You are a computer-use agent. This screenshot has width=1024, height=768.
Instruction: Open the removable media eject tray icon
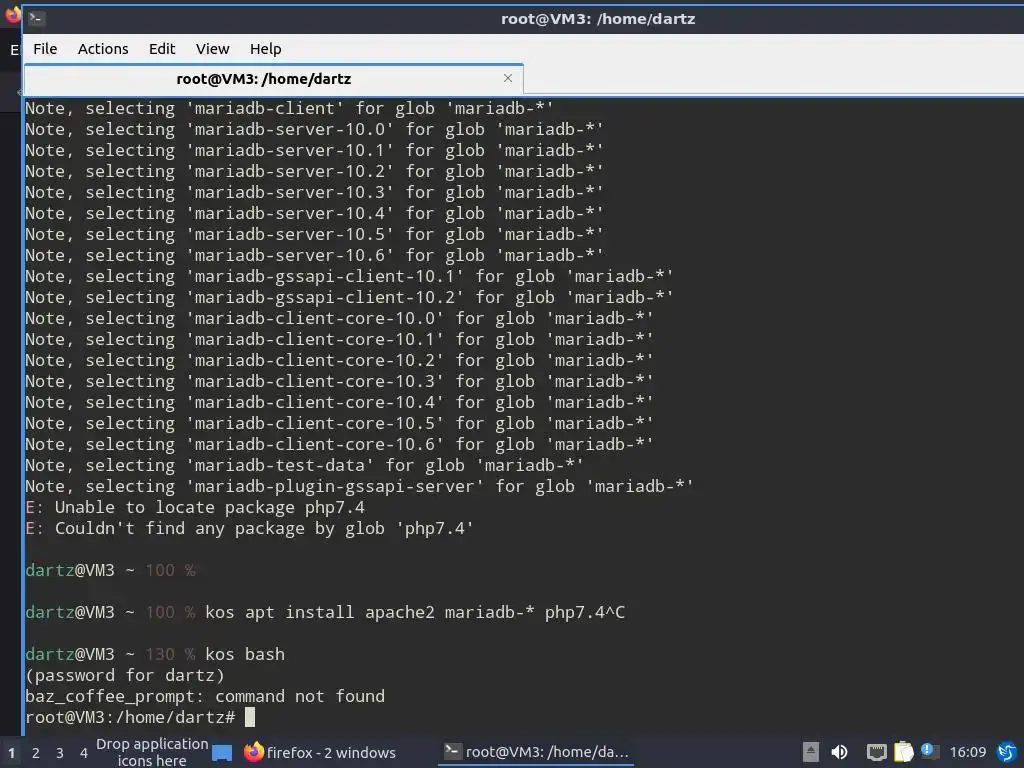click(x=810, y=752)
